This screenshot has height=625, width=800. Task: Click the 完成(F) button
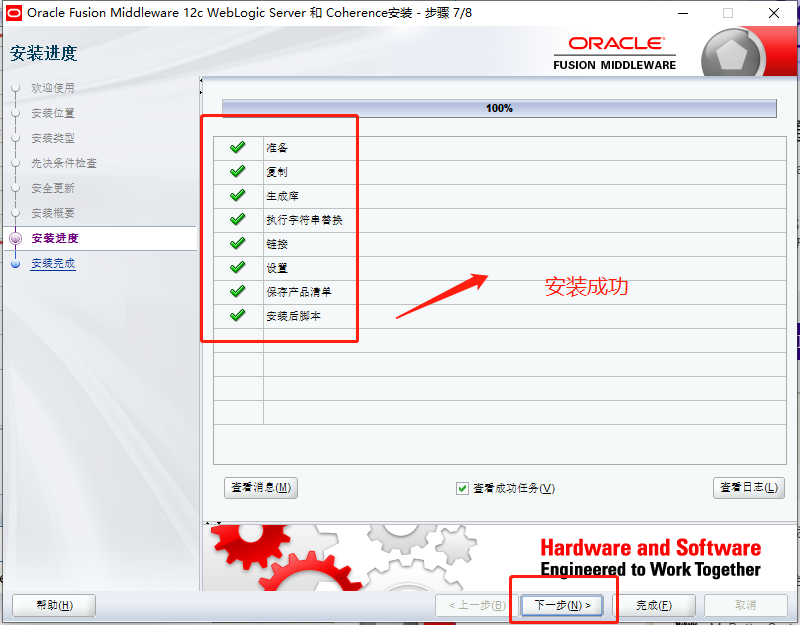coord(654,606)
